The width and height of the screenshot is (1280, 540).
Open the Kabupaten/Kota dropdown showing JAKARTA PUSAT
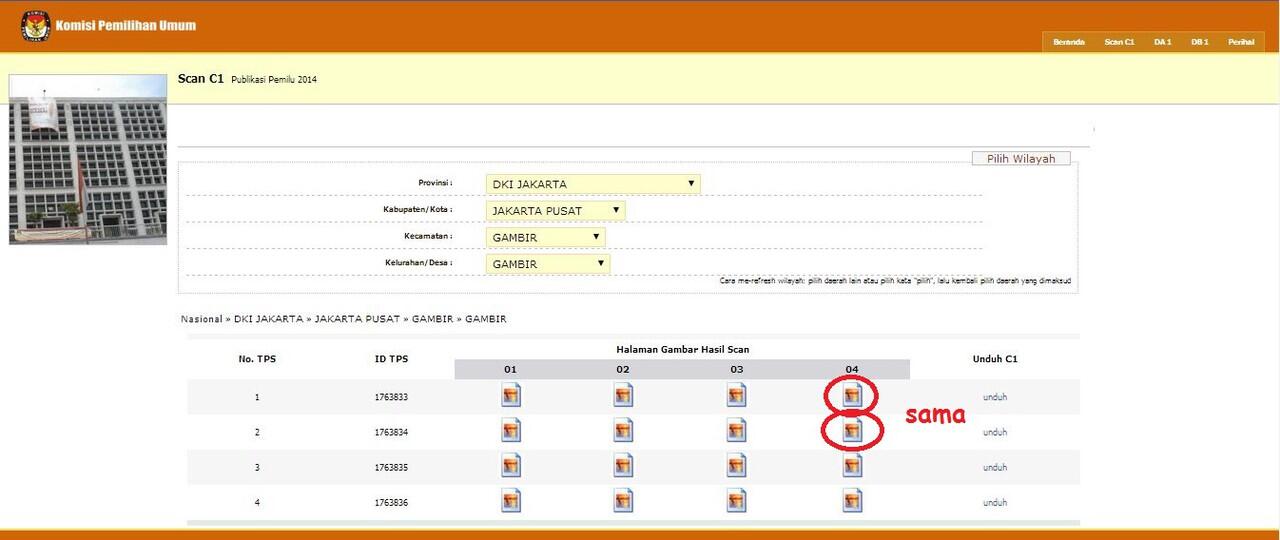555,210
